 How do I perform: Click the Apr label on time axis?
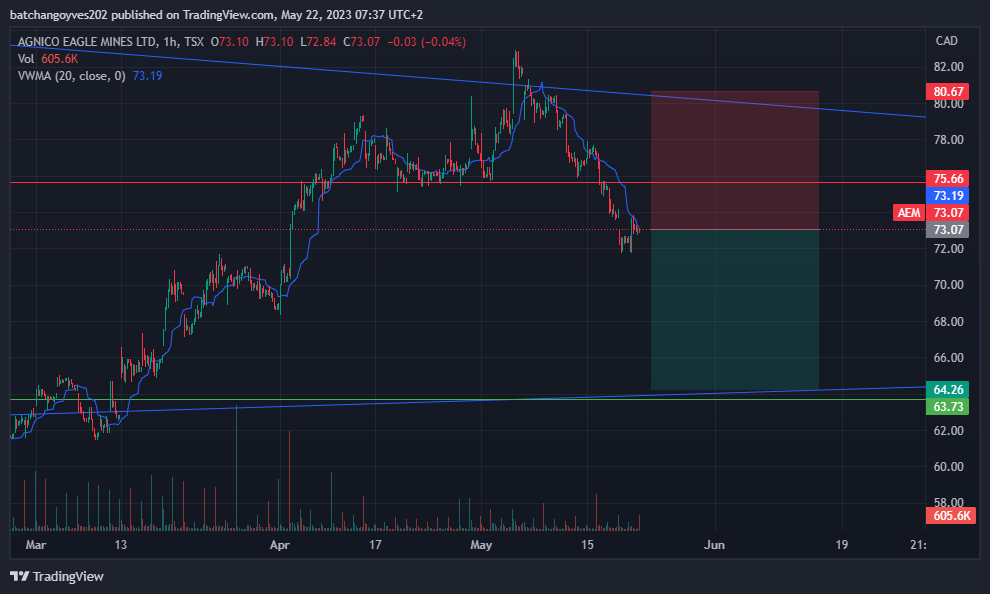pyautogui.click(x=279, y=545)
